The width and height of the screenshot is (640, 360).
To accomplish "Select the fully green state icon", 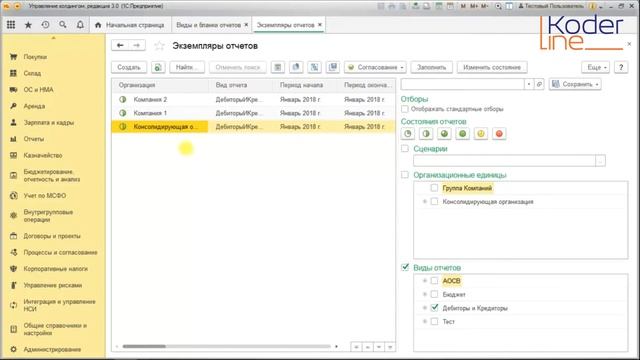I will [462, 133].
